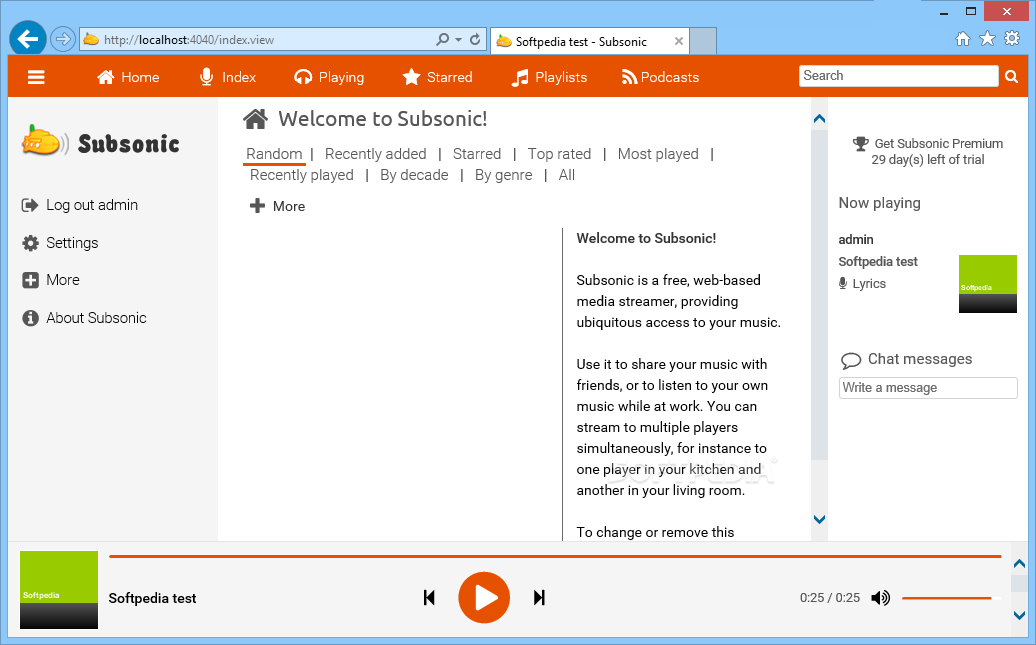Mute audio with the speaker icon
The image size is (1036, 645).
(x=880, y=598)
